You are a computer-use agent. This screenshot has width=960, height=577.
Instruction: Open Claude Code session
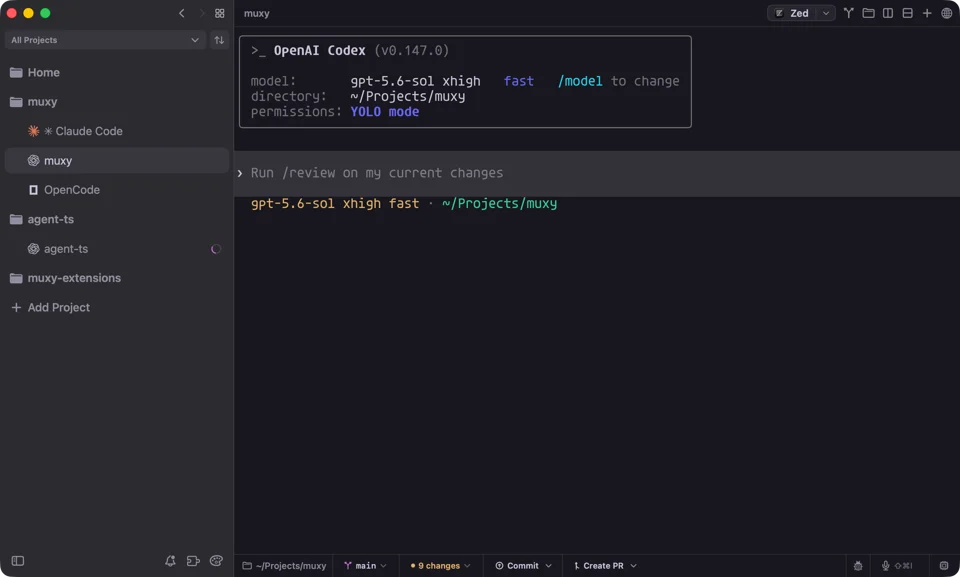point(116,131)
